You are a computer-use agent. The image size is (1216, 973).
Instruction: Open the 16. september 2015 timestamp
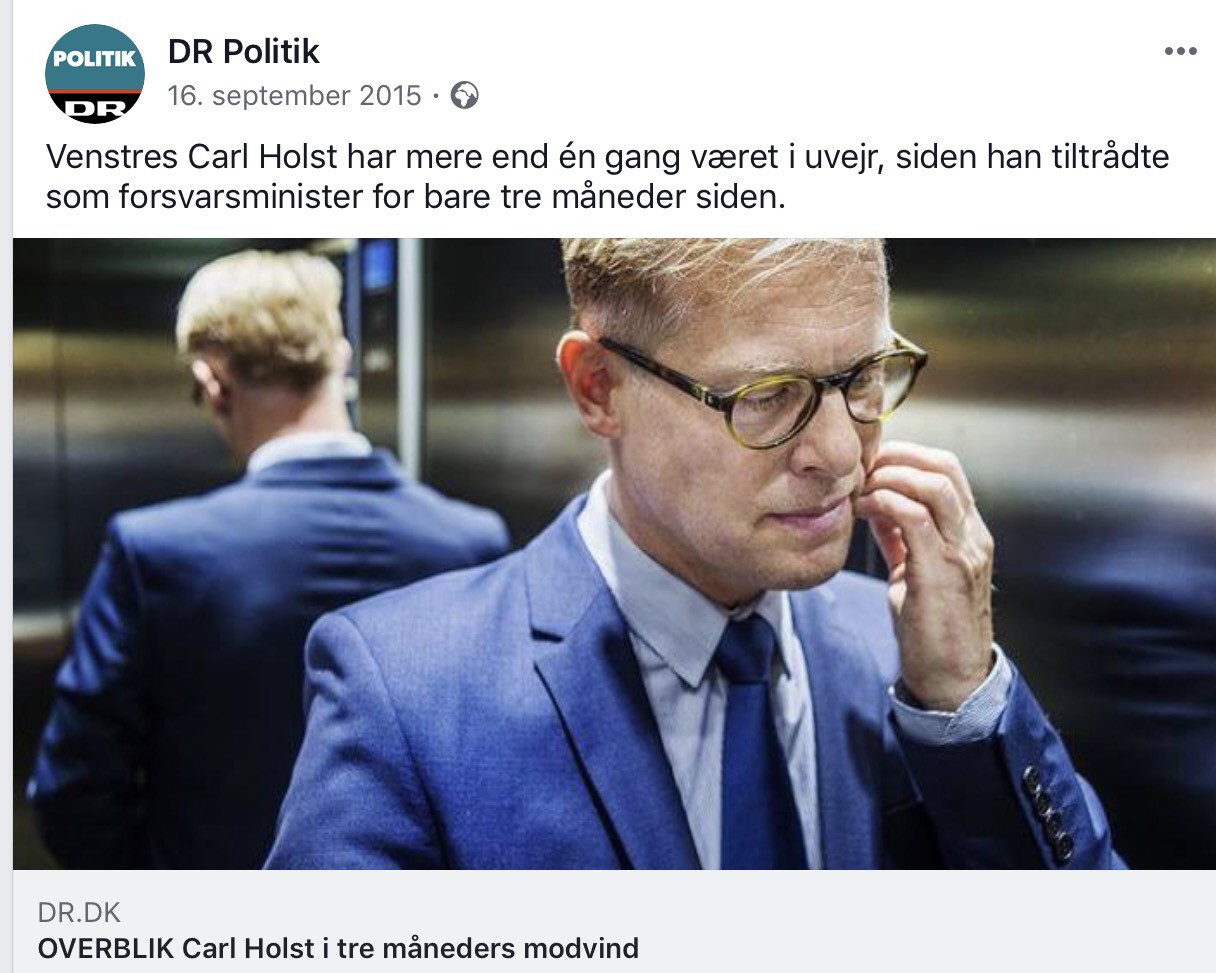point(295,96)
